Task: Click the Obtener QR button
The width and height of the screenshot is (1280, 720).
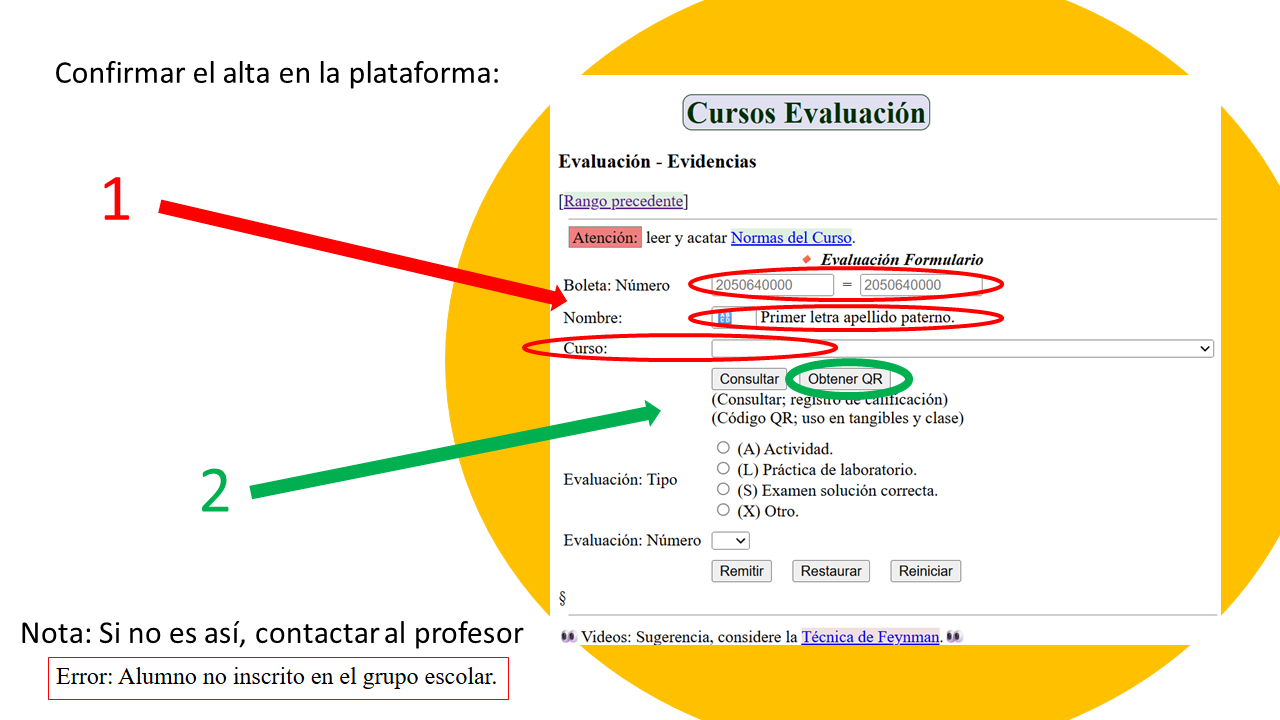Action: [x=845, y=379]
